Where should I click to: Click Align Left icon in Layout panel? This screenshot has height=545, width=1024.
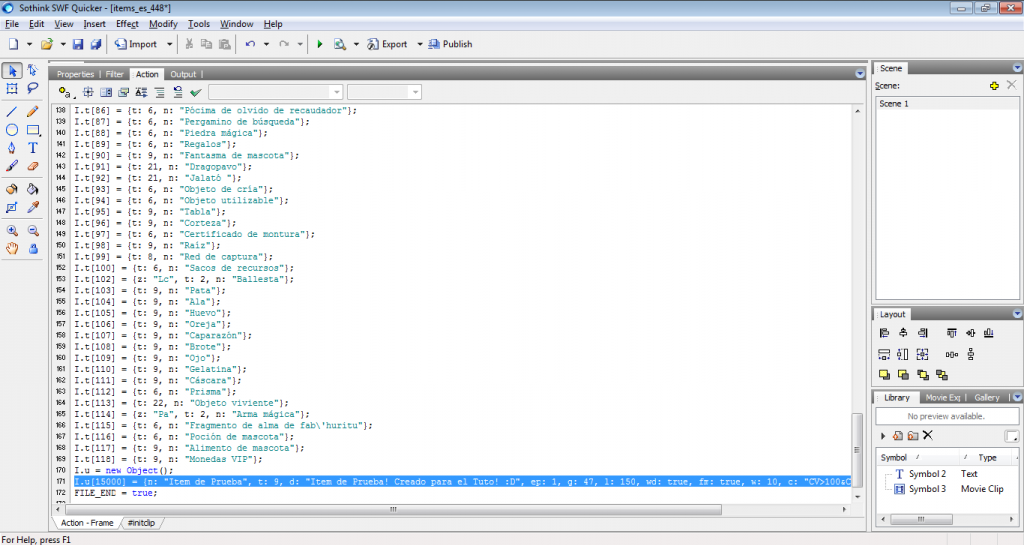coord(884,333)
